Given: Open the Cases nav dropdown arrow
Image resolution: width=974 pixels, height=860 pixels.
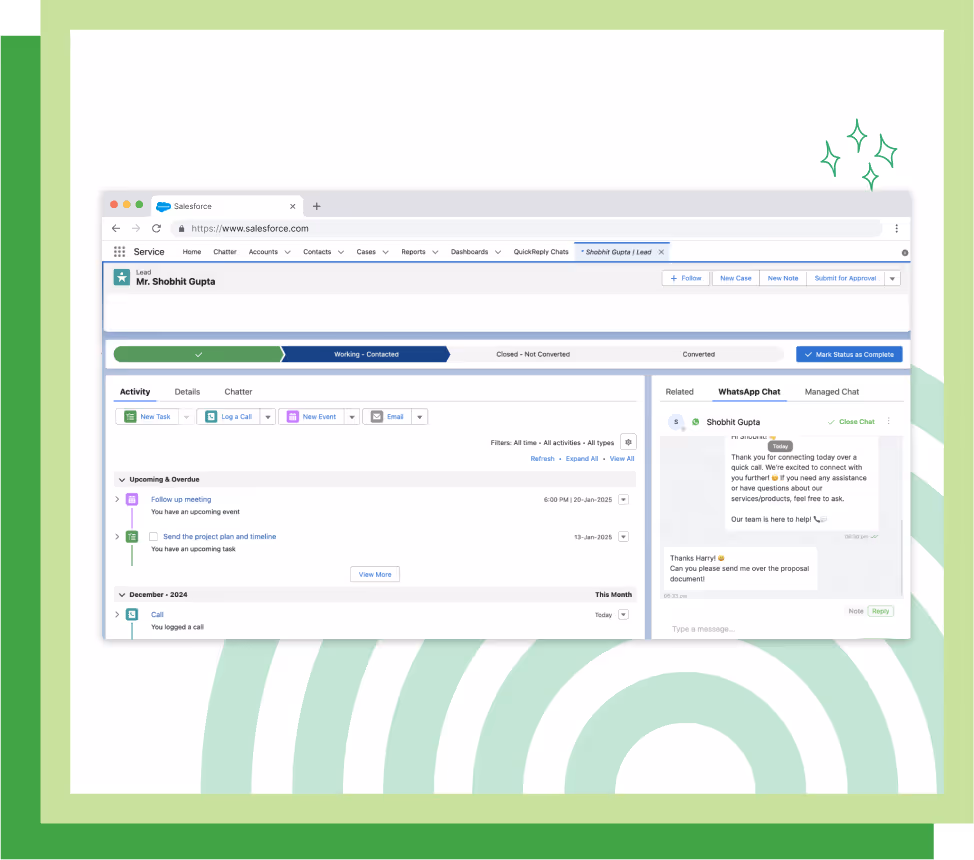Looking at the screenshot, I should pyautogui.click(x=385, y=252).
